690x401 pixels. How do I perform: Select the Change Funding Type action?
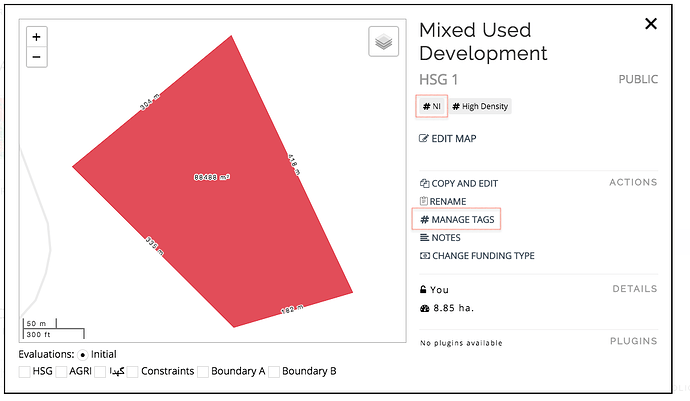tap(477, 256)
